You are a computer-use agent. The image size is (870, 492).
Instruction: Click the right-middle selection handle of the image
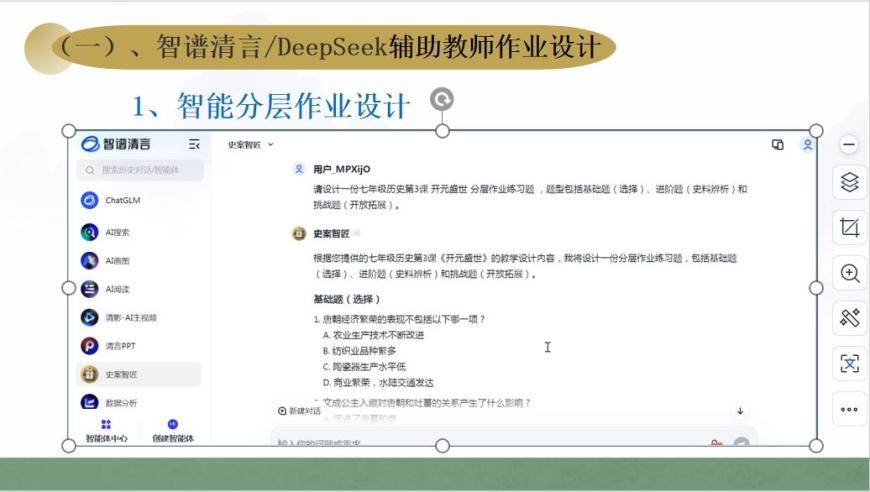(816, 288)
